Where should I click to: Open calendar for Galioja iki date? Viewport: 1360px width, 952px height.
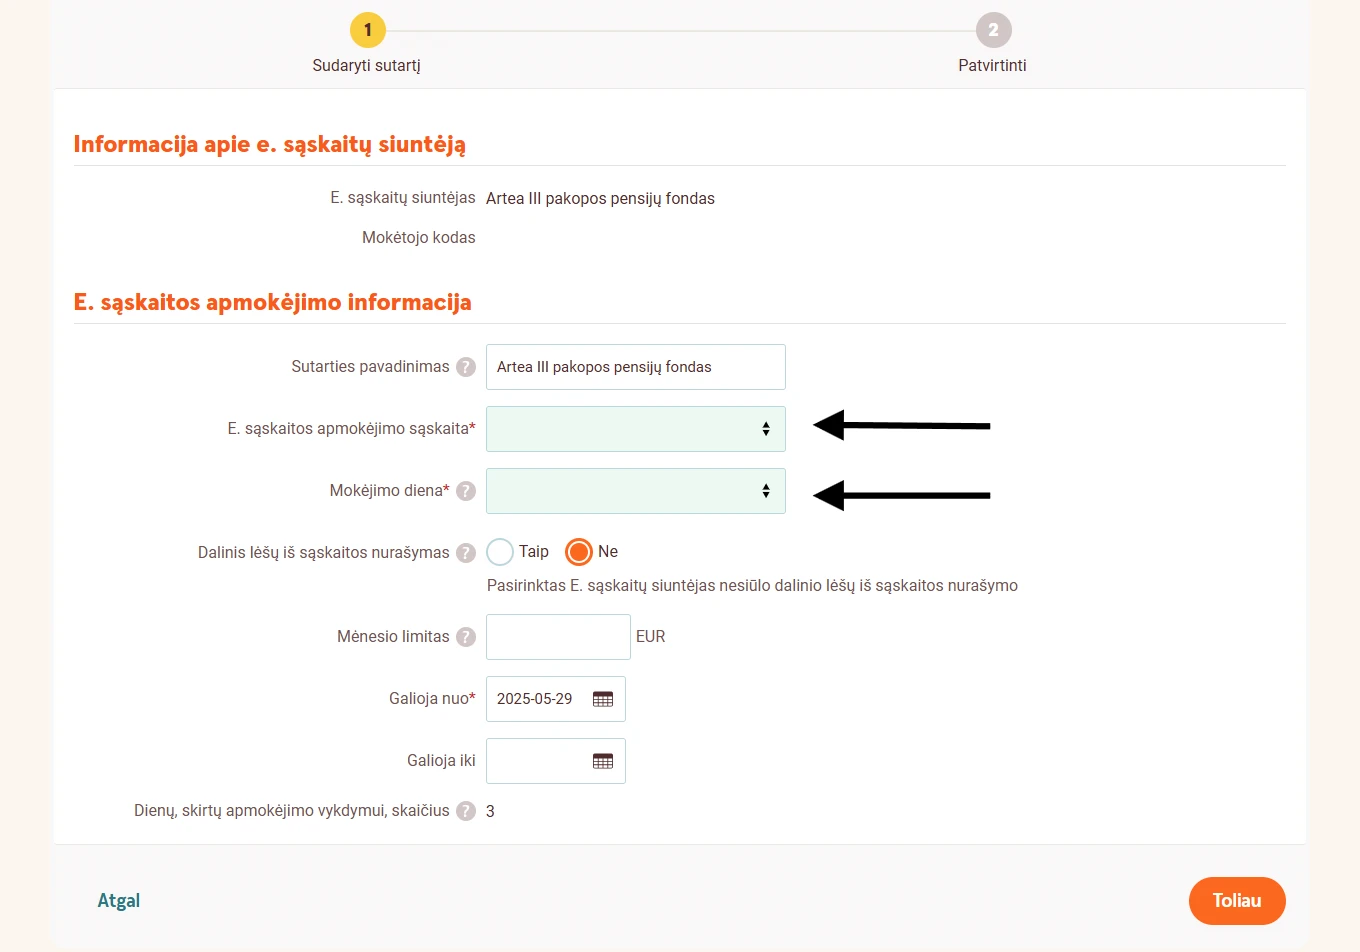pos(603,761)
